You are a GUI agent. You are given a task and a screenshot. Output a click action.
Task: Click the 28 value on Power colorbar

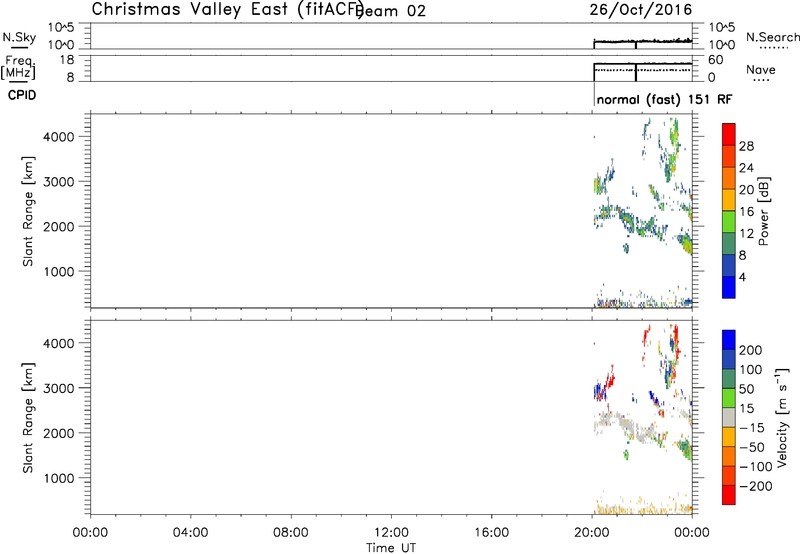tap(746, 146)
